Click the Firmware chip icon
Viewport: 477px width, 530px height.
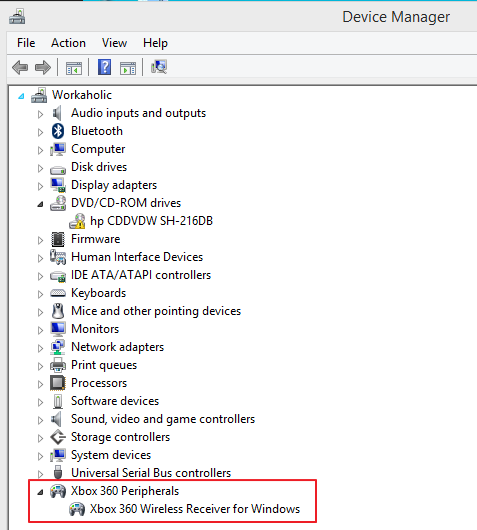tap(58, 239)
